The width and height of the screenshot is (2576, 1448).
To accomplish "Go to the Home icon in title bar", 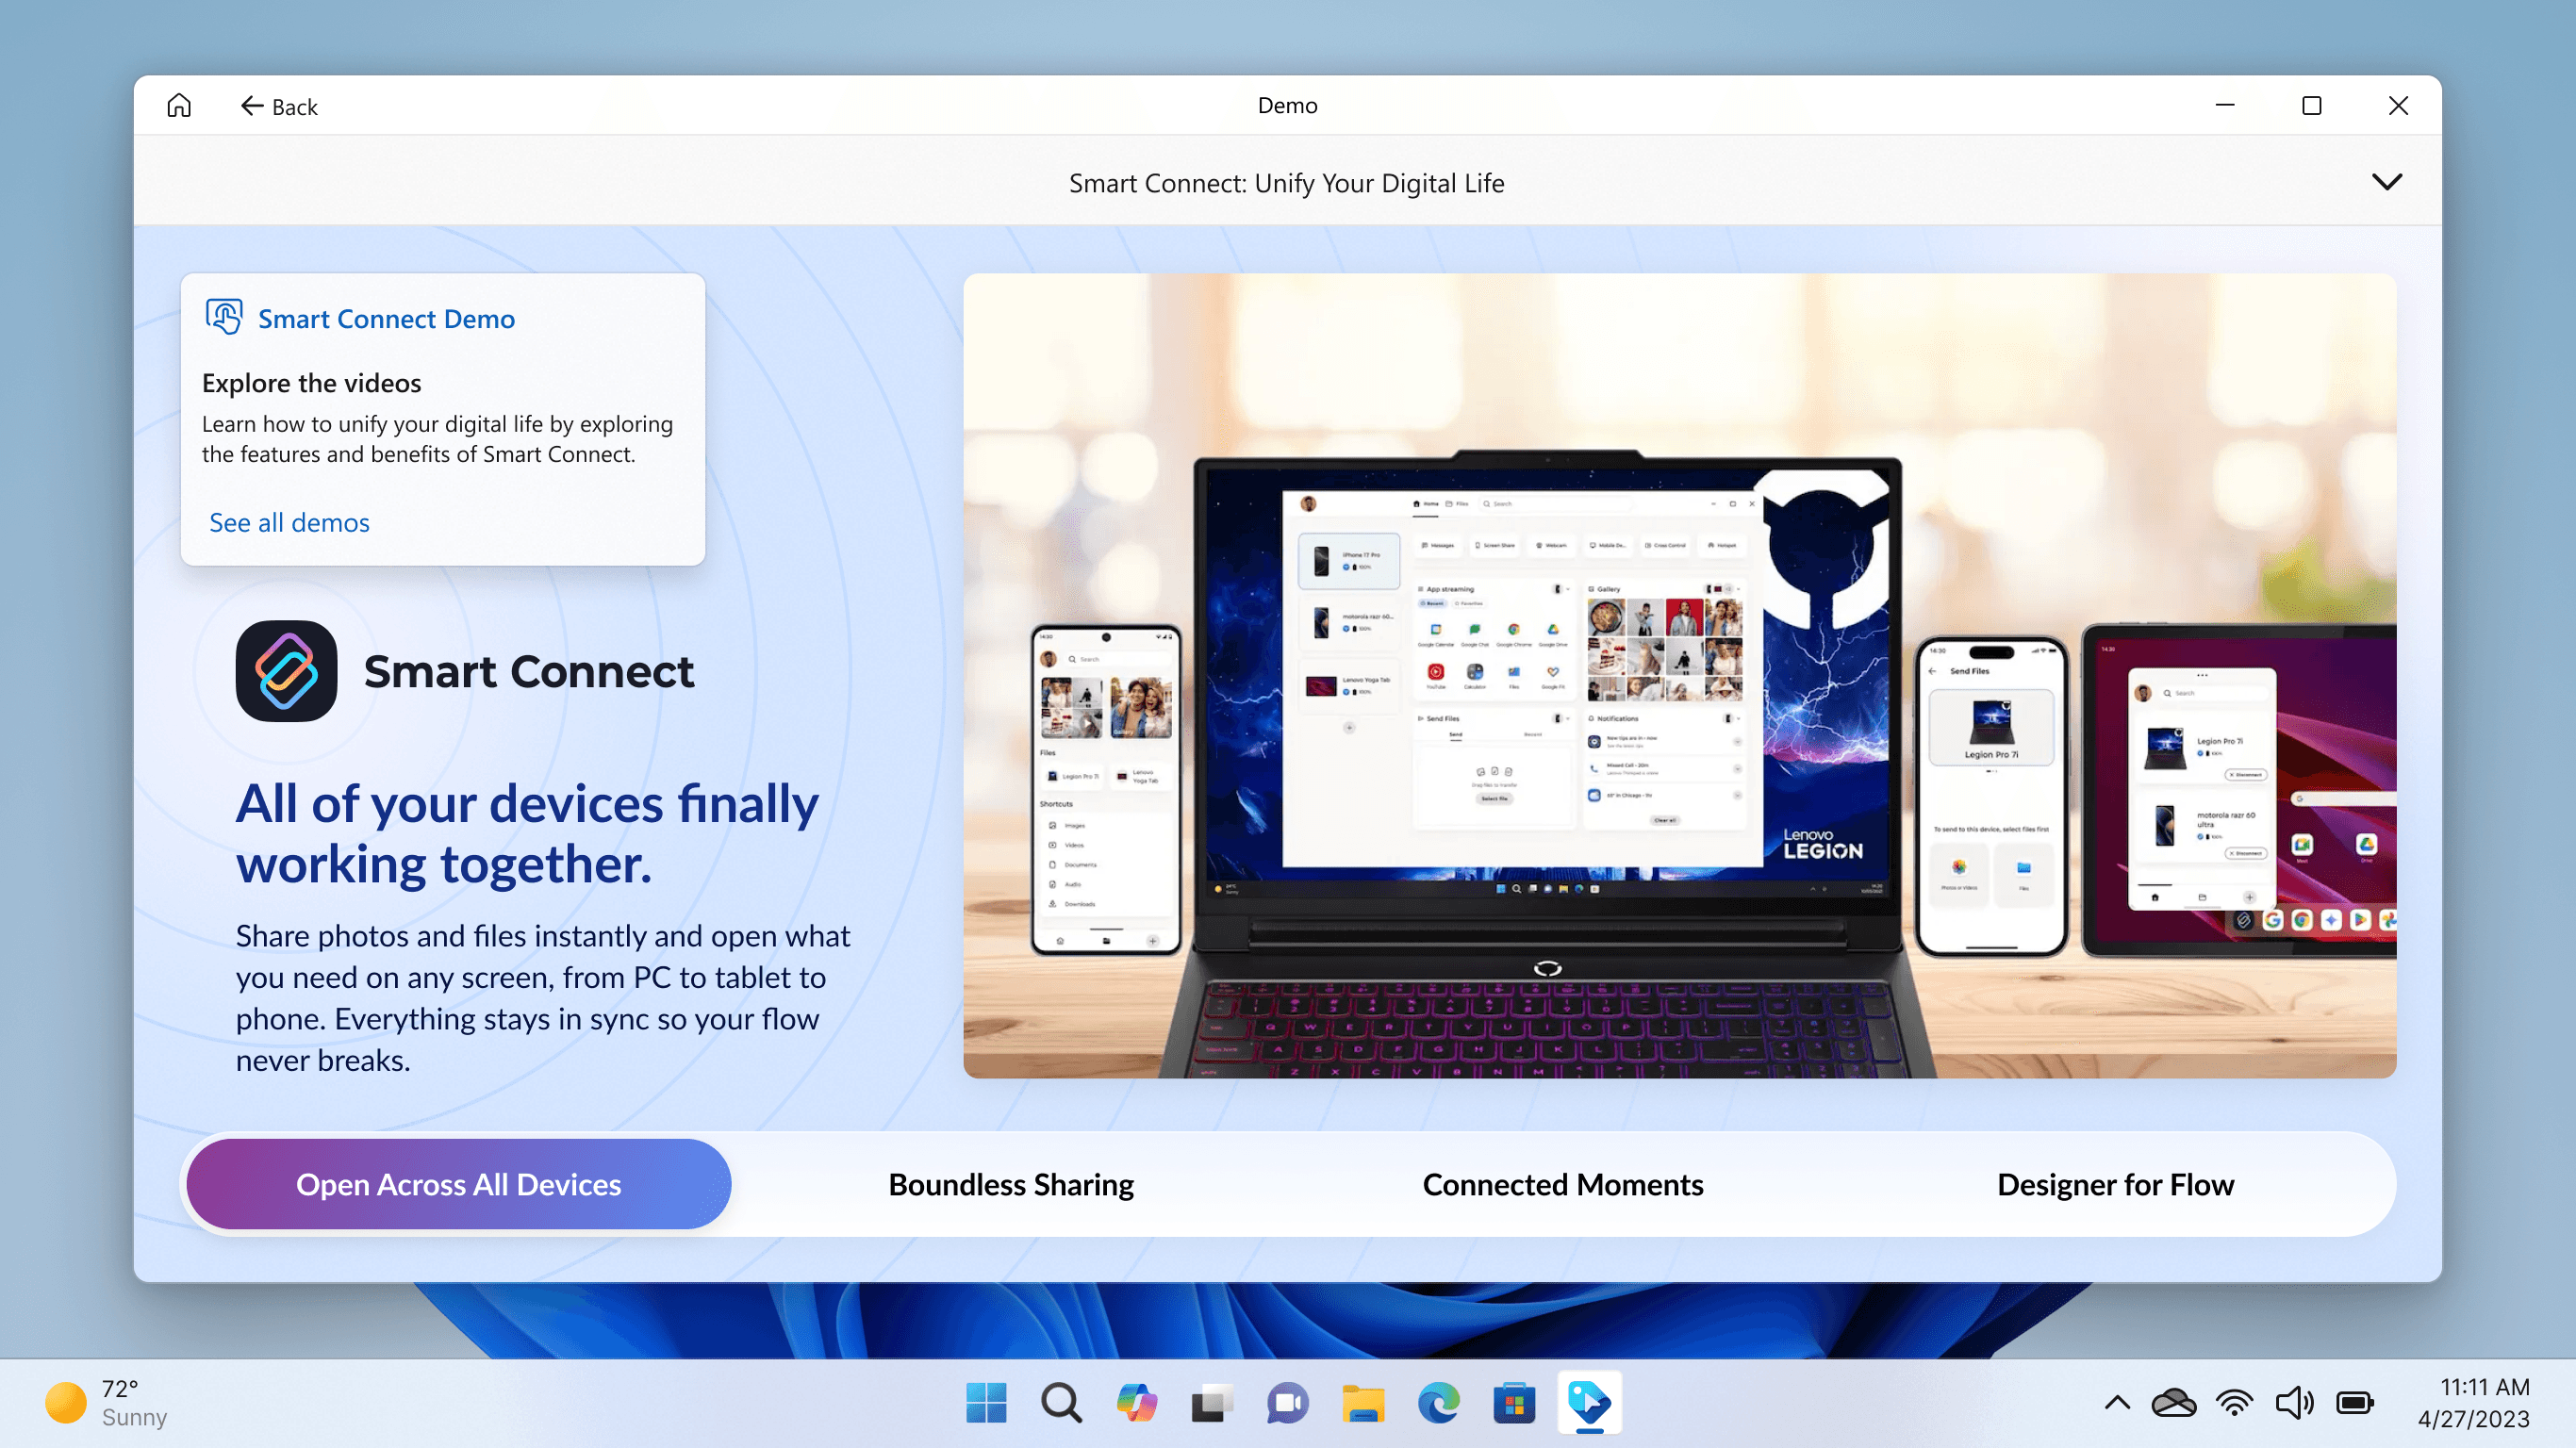I will click(179, 105).
